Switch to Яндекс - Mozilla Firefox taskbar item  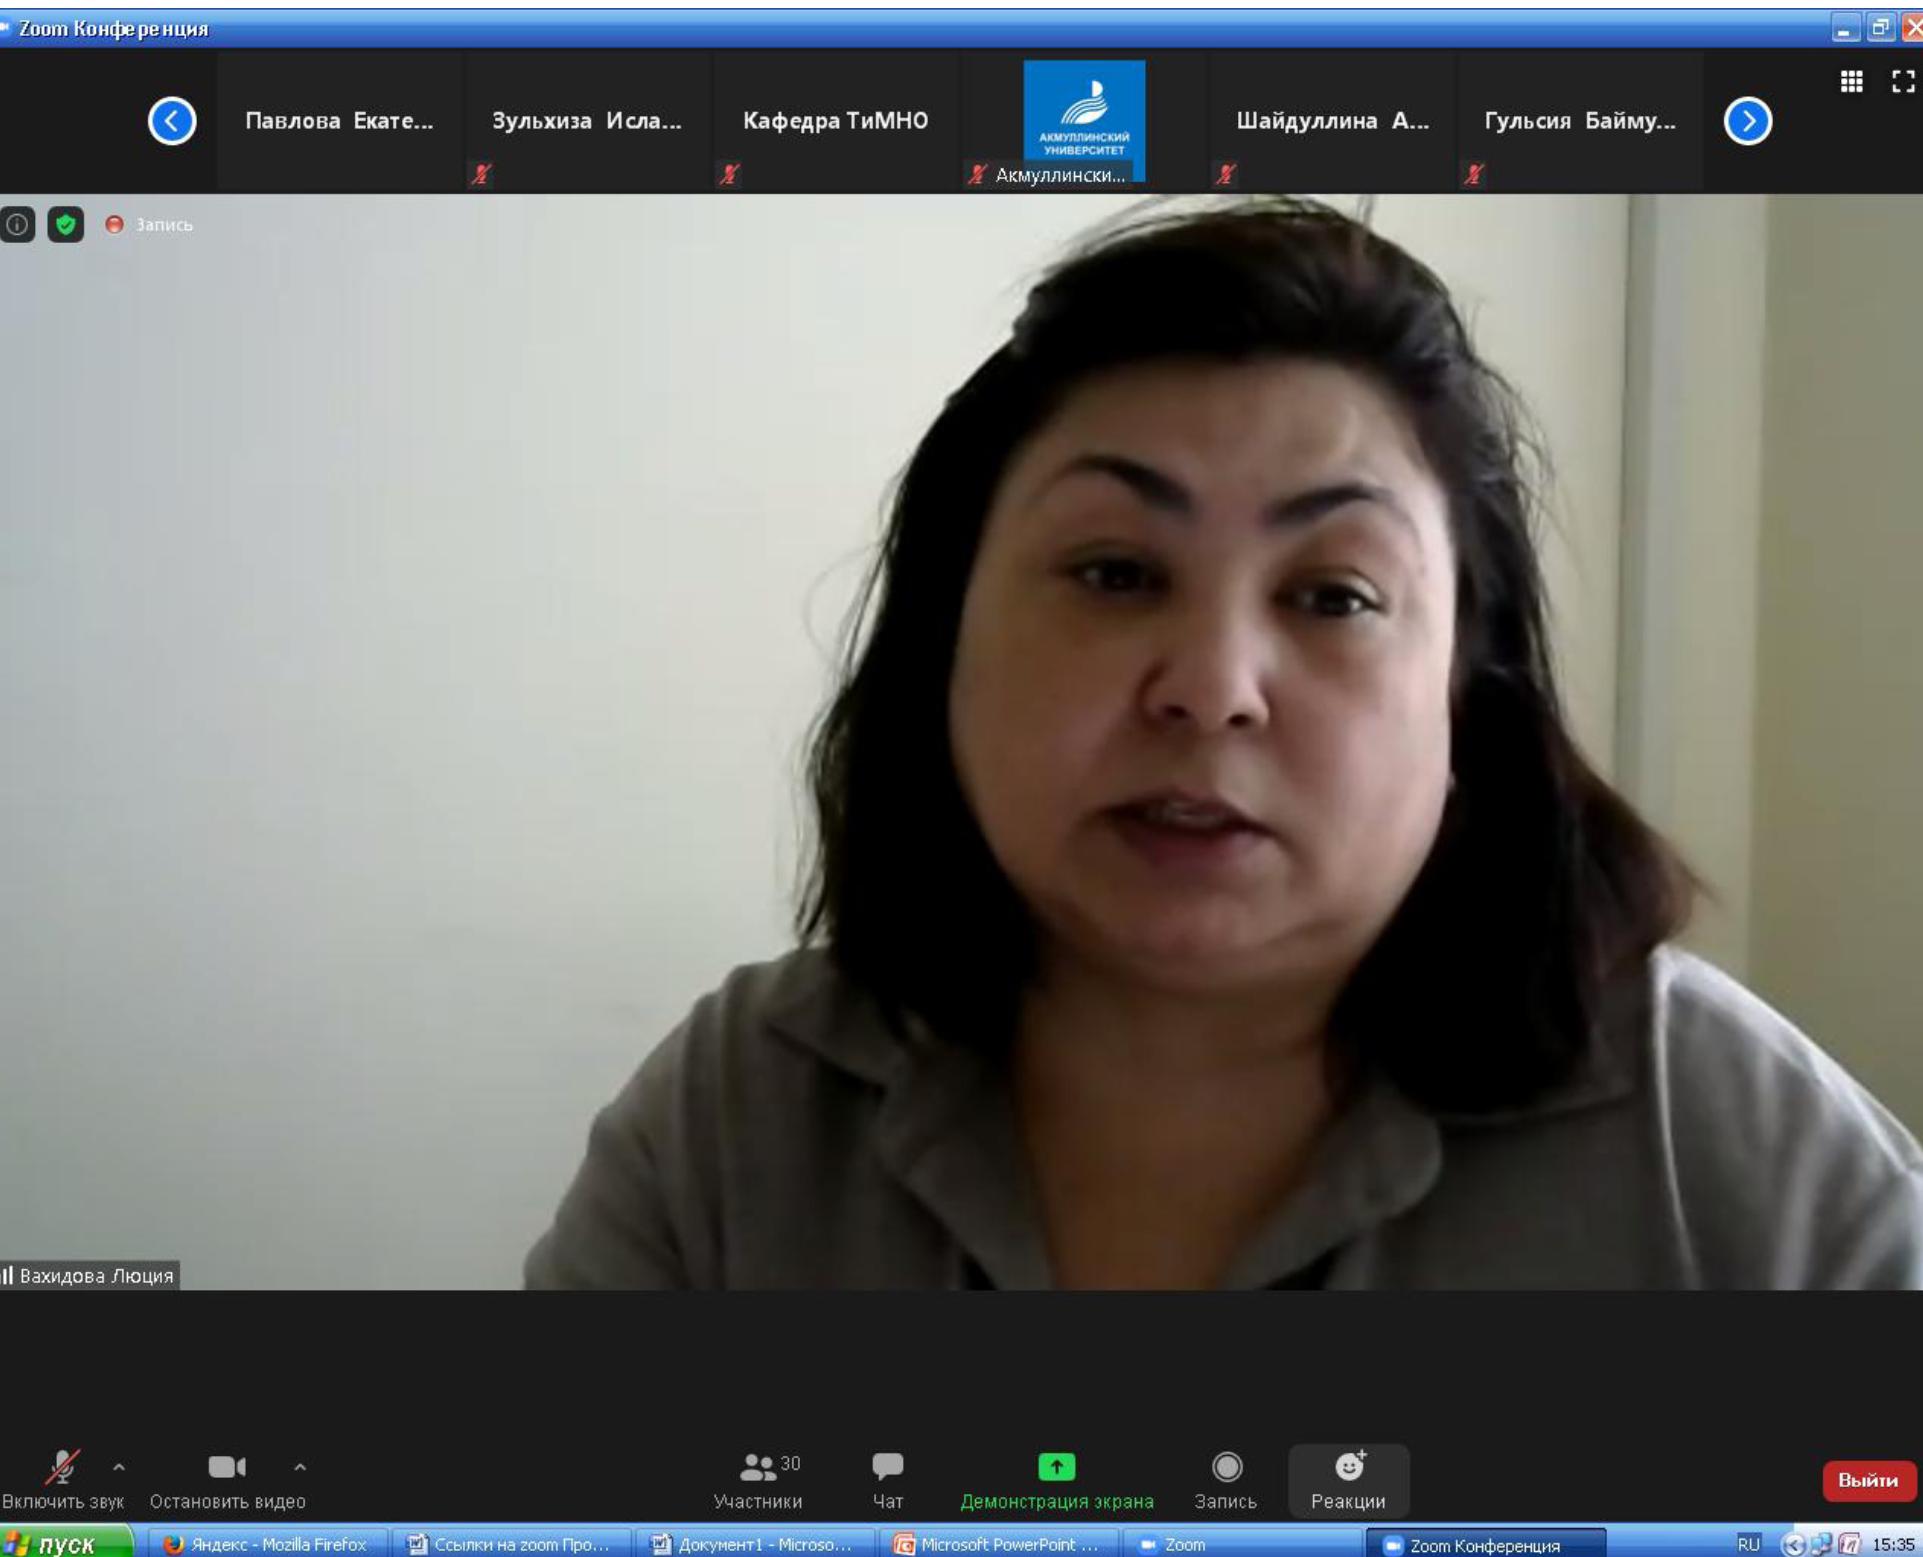(x=265, y=1544)
